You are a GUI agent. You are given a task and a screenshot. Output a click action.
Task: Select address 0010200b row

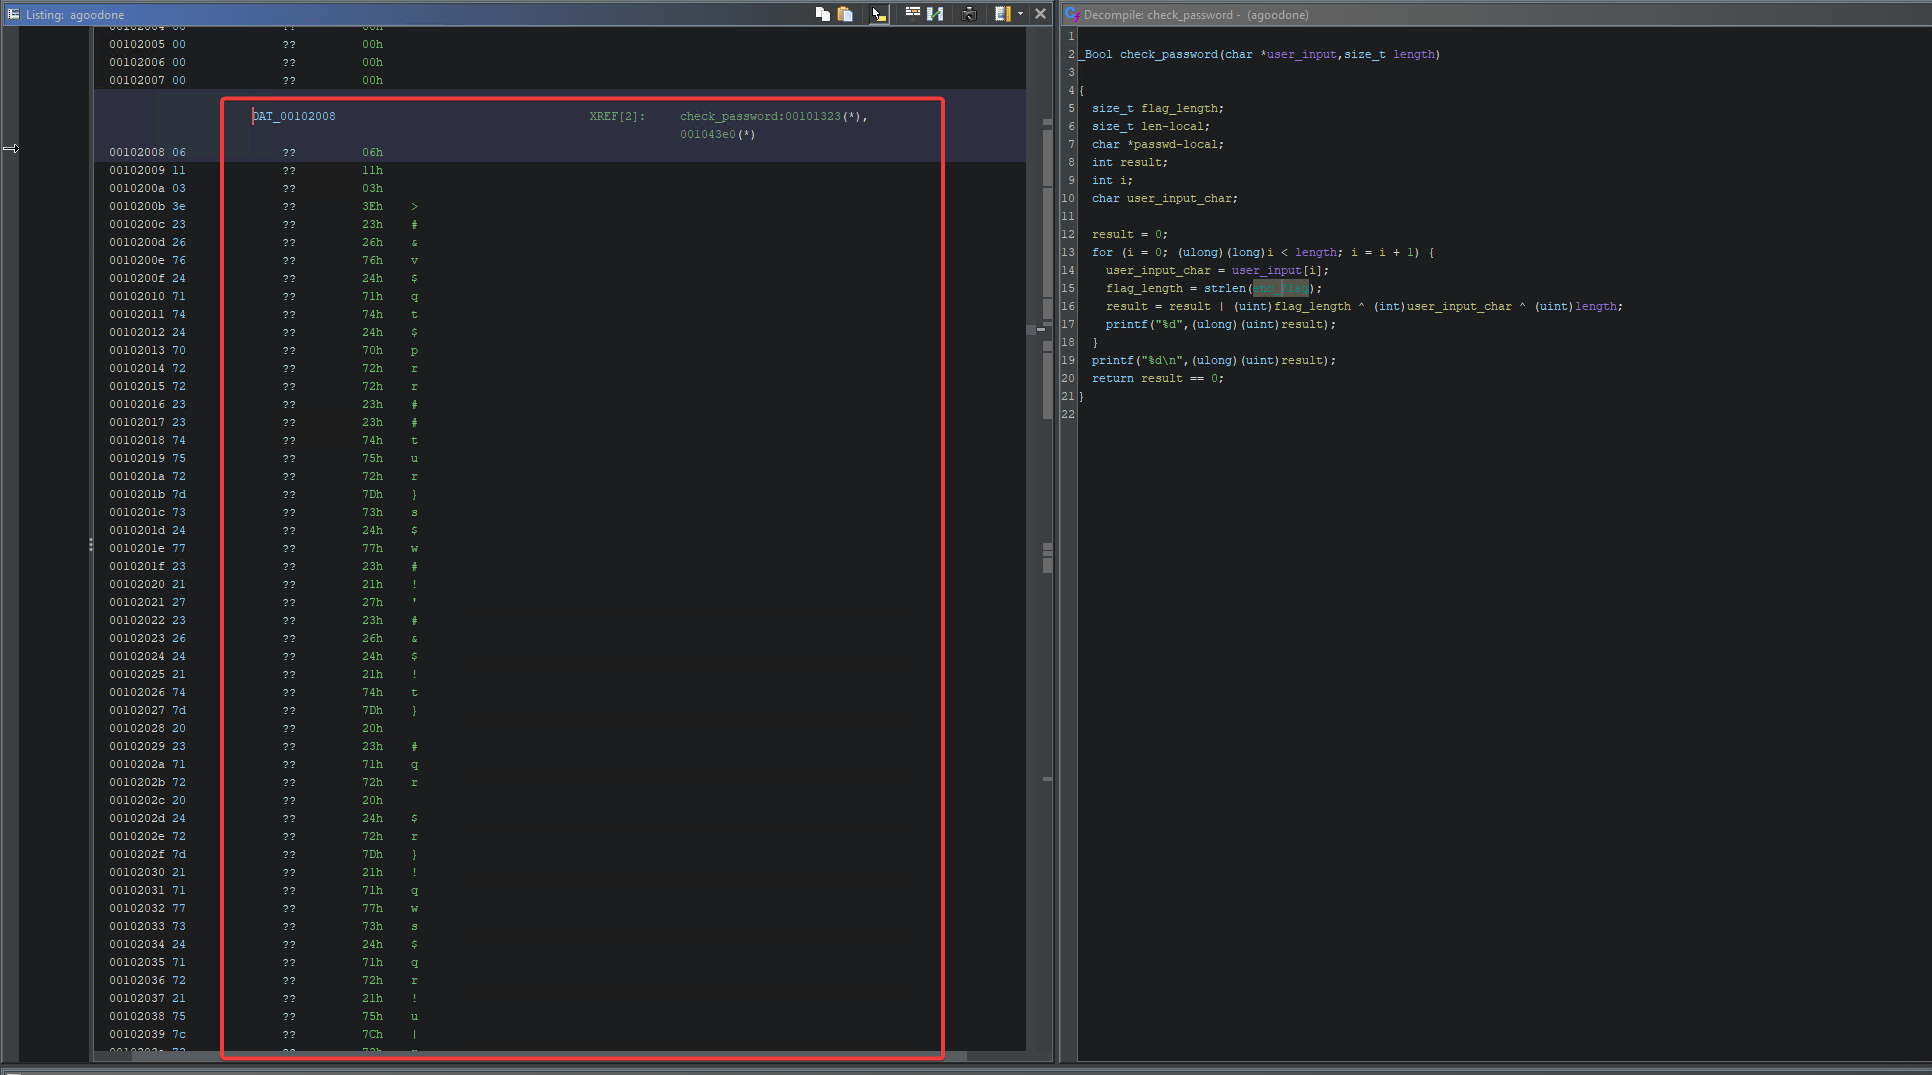(137, 206)
